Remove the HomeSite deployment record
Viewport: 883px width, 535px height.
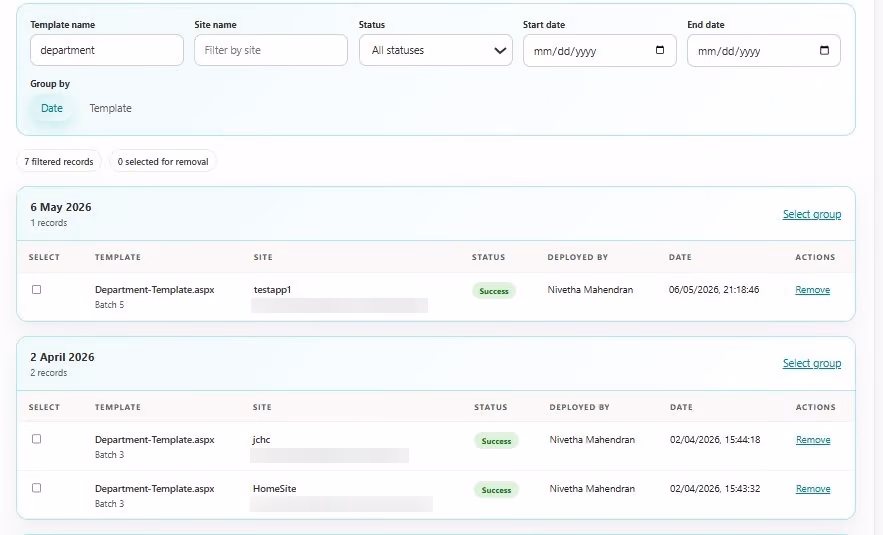point(813,488)
